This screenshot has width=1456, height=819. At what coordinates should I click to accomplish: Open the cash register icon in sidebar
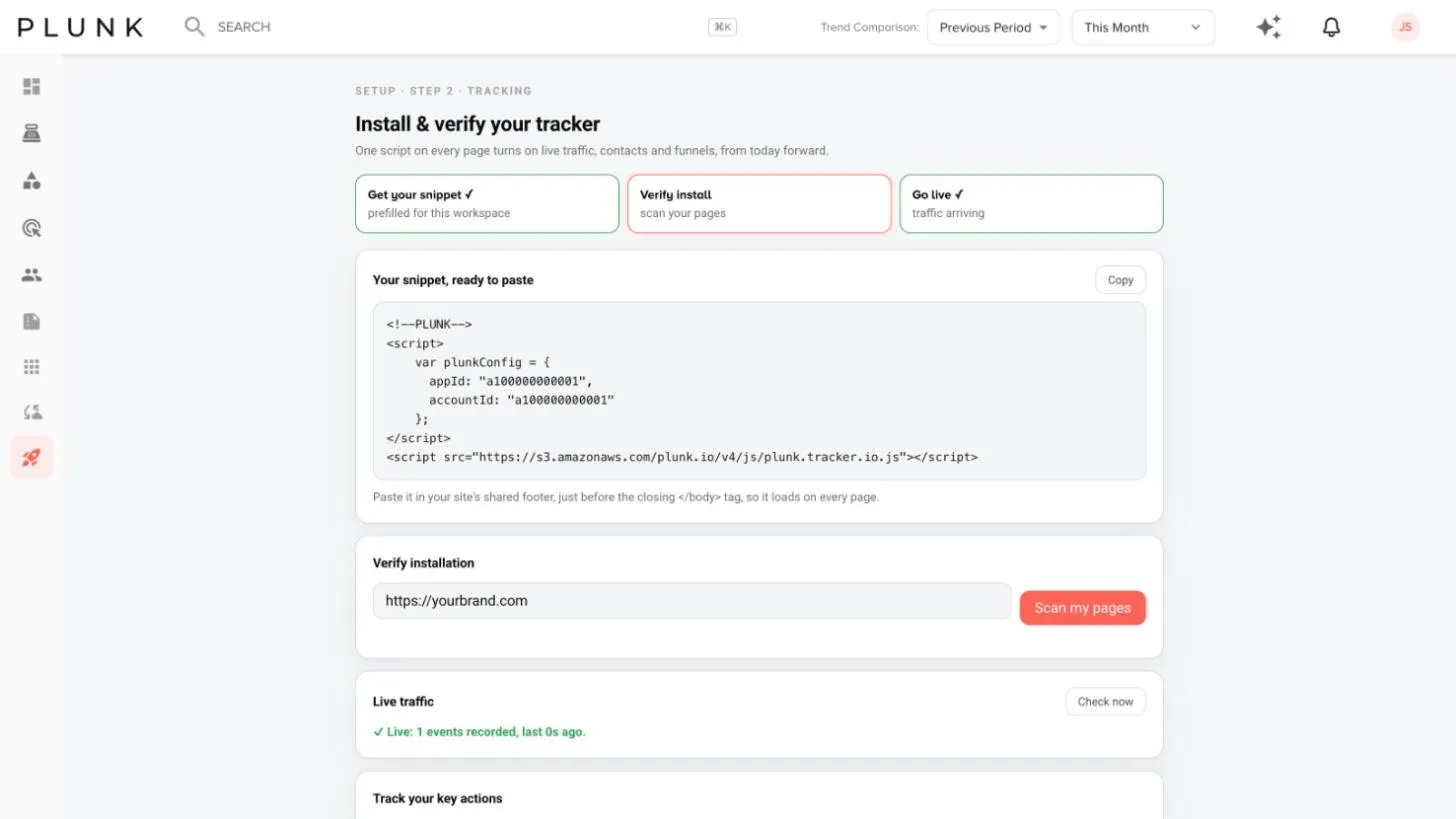pos(32,134)
